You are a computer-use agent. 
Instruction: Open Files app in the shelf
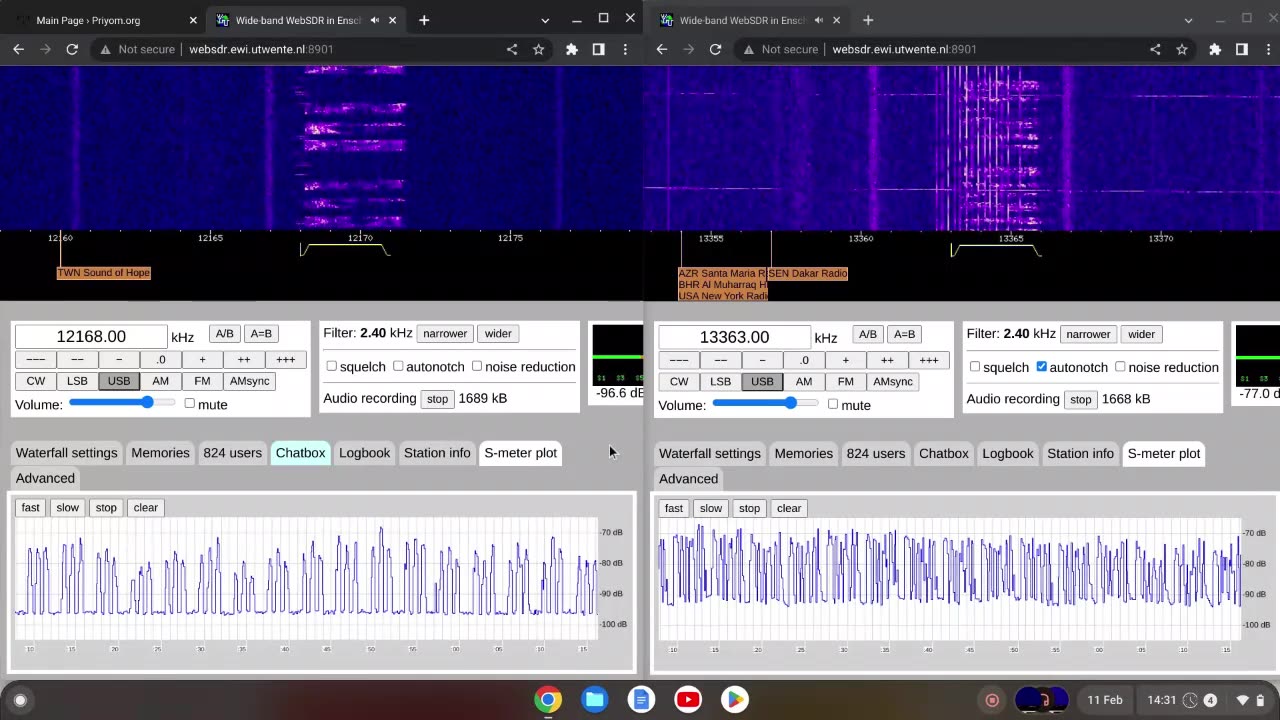[594, 699]
